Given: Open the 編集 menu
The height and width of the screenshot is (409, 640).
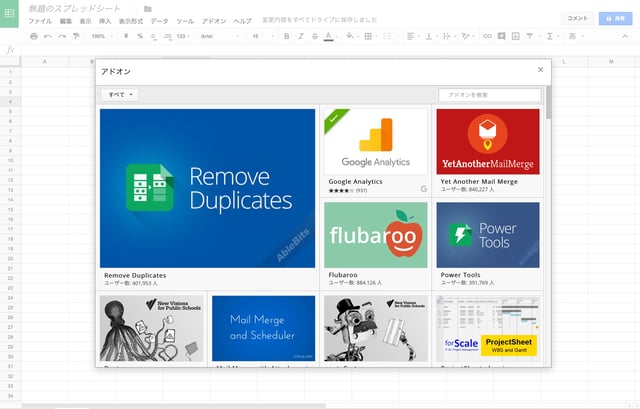Looking at the screenshot, I should click(66, 21).
